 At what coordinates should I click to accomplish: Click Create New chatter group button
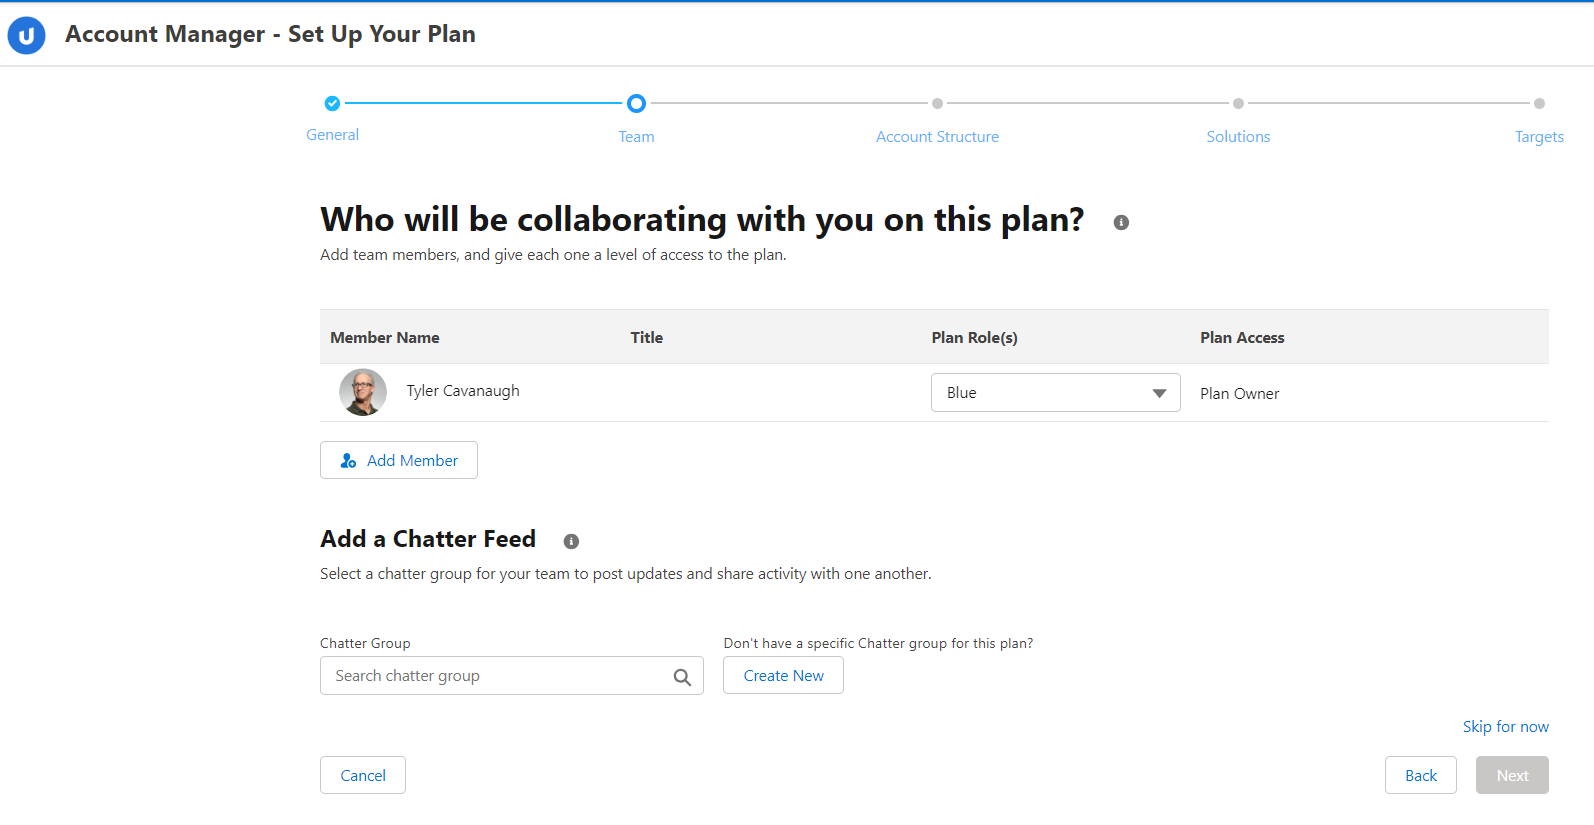783,676
